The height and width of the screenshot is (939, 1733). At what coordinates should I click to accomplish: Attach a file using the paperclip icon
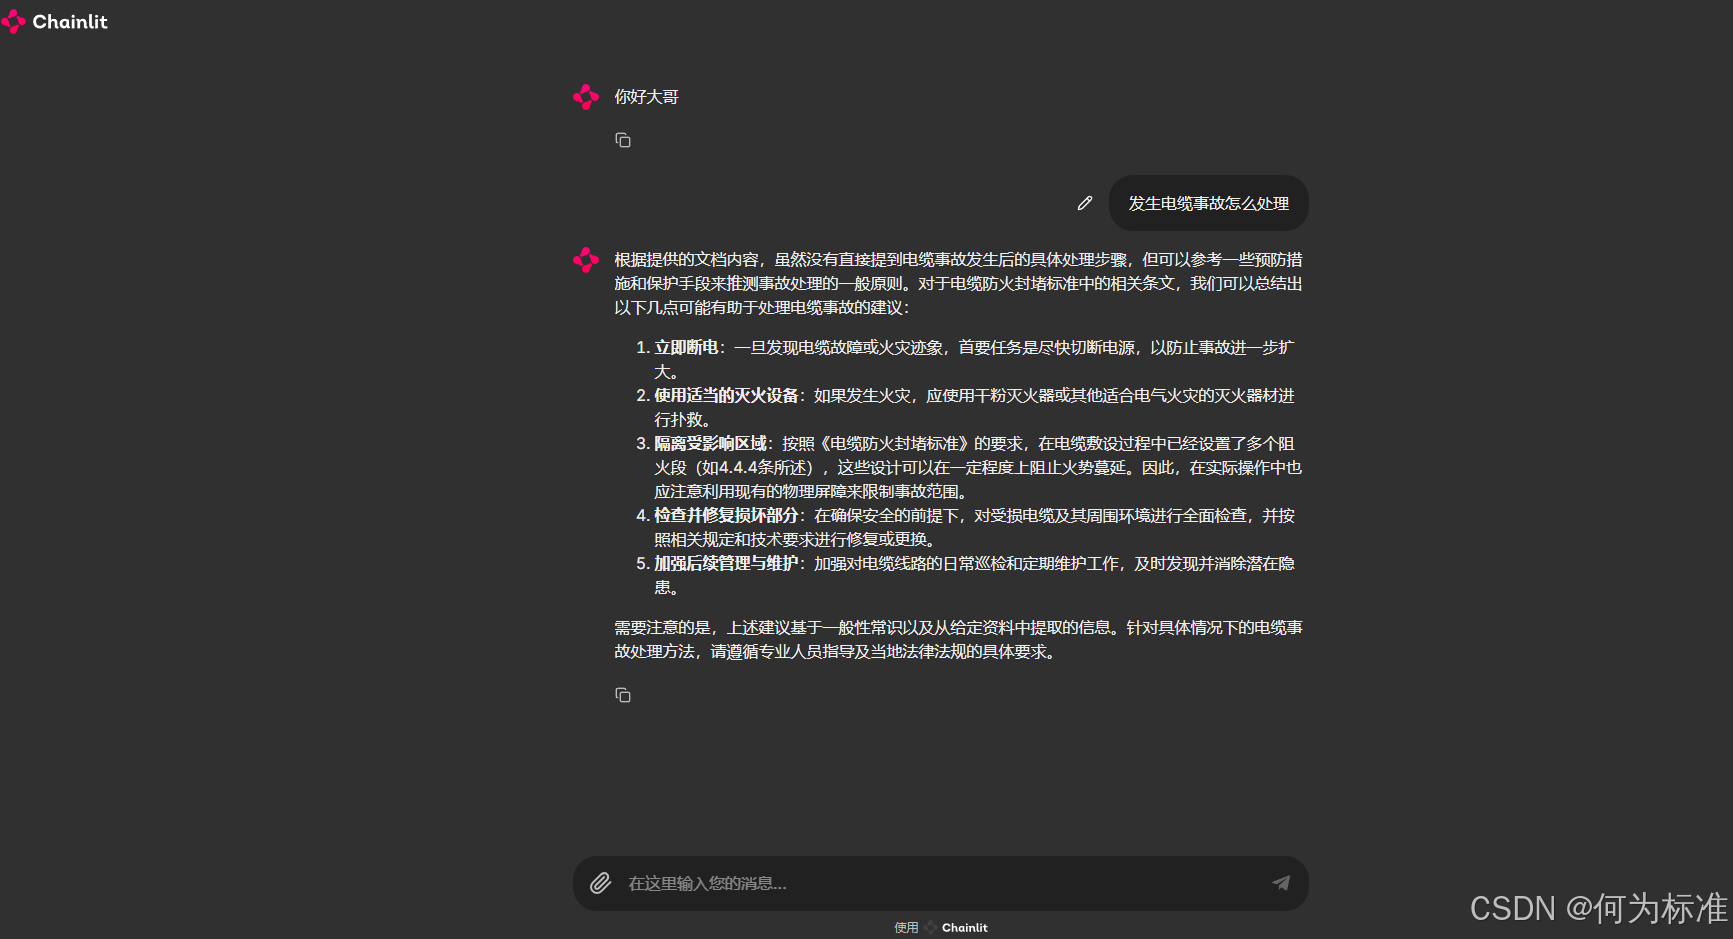click(x=601, y=883)
